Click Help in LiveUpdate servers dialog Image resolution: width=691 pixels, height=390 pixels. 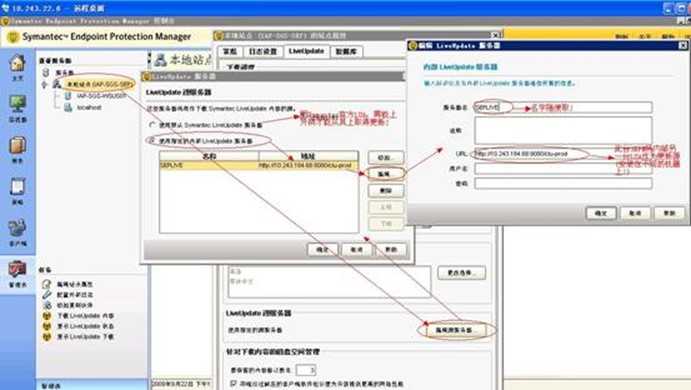click(x=390, y=249)
